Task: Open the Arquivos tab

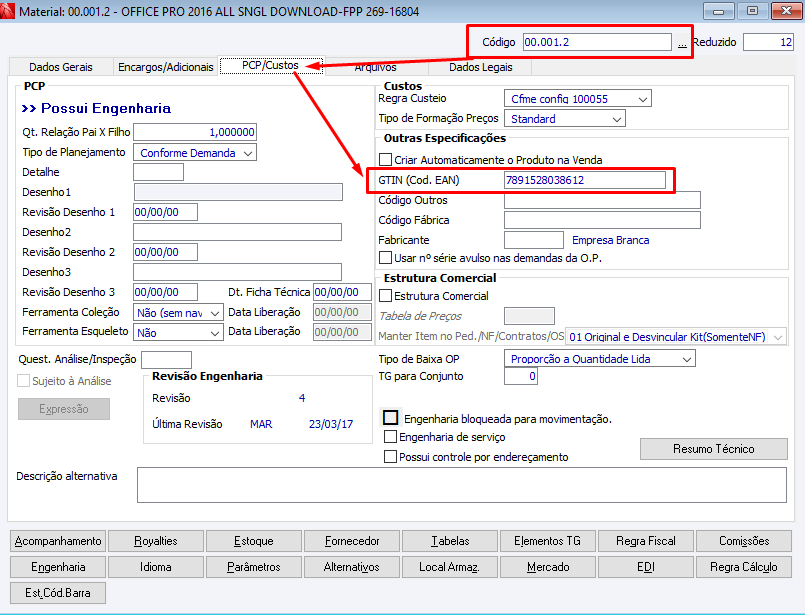Action: tap(375, 67)
